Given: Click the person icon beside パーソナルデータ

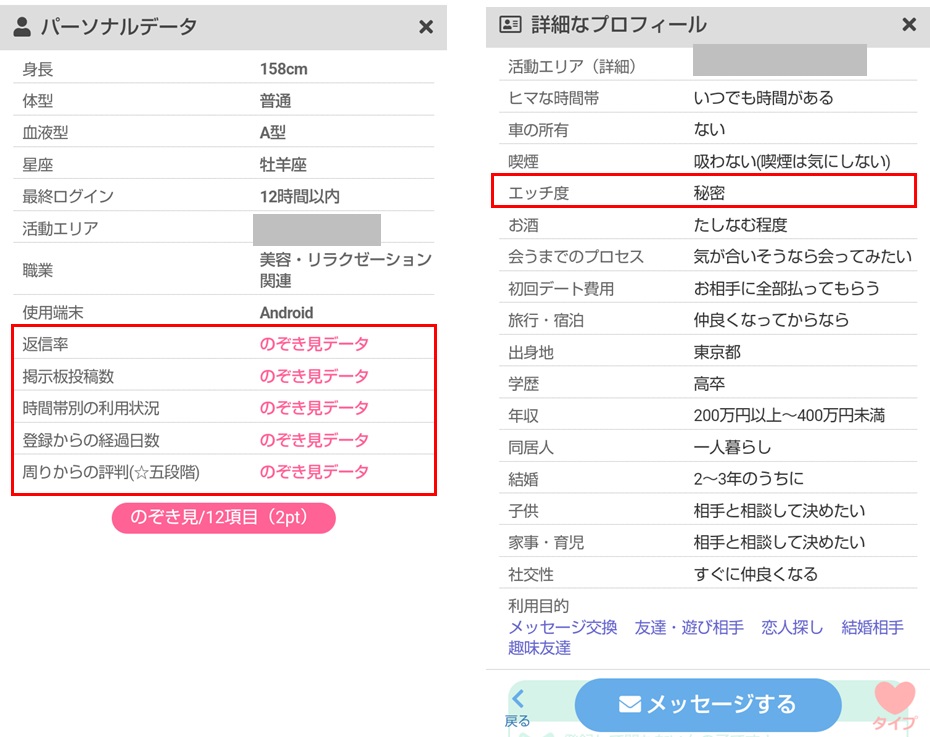Looking at the screenshot, I should tap(22, 27).
